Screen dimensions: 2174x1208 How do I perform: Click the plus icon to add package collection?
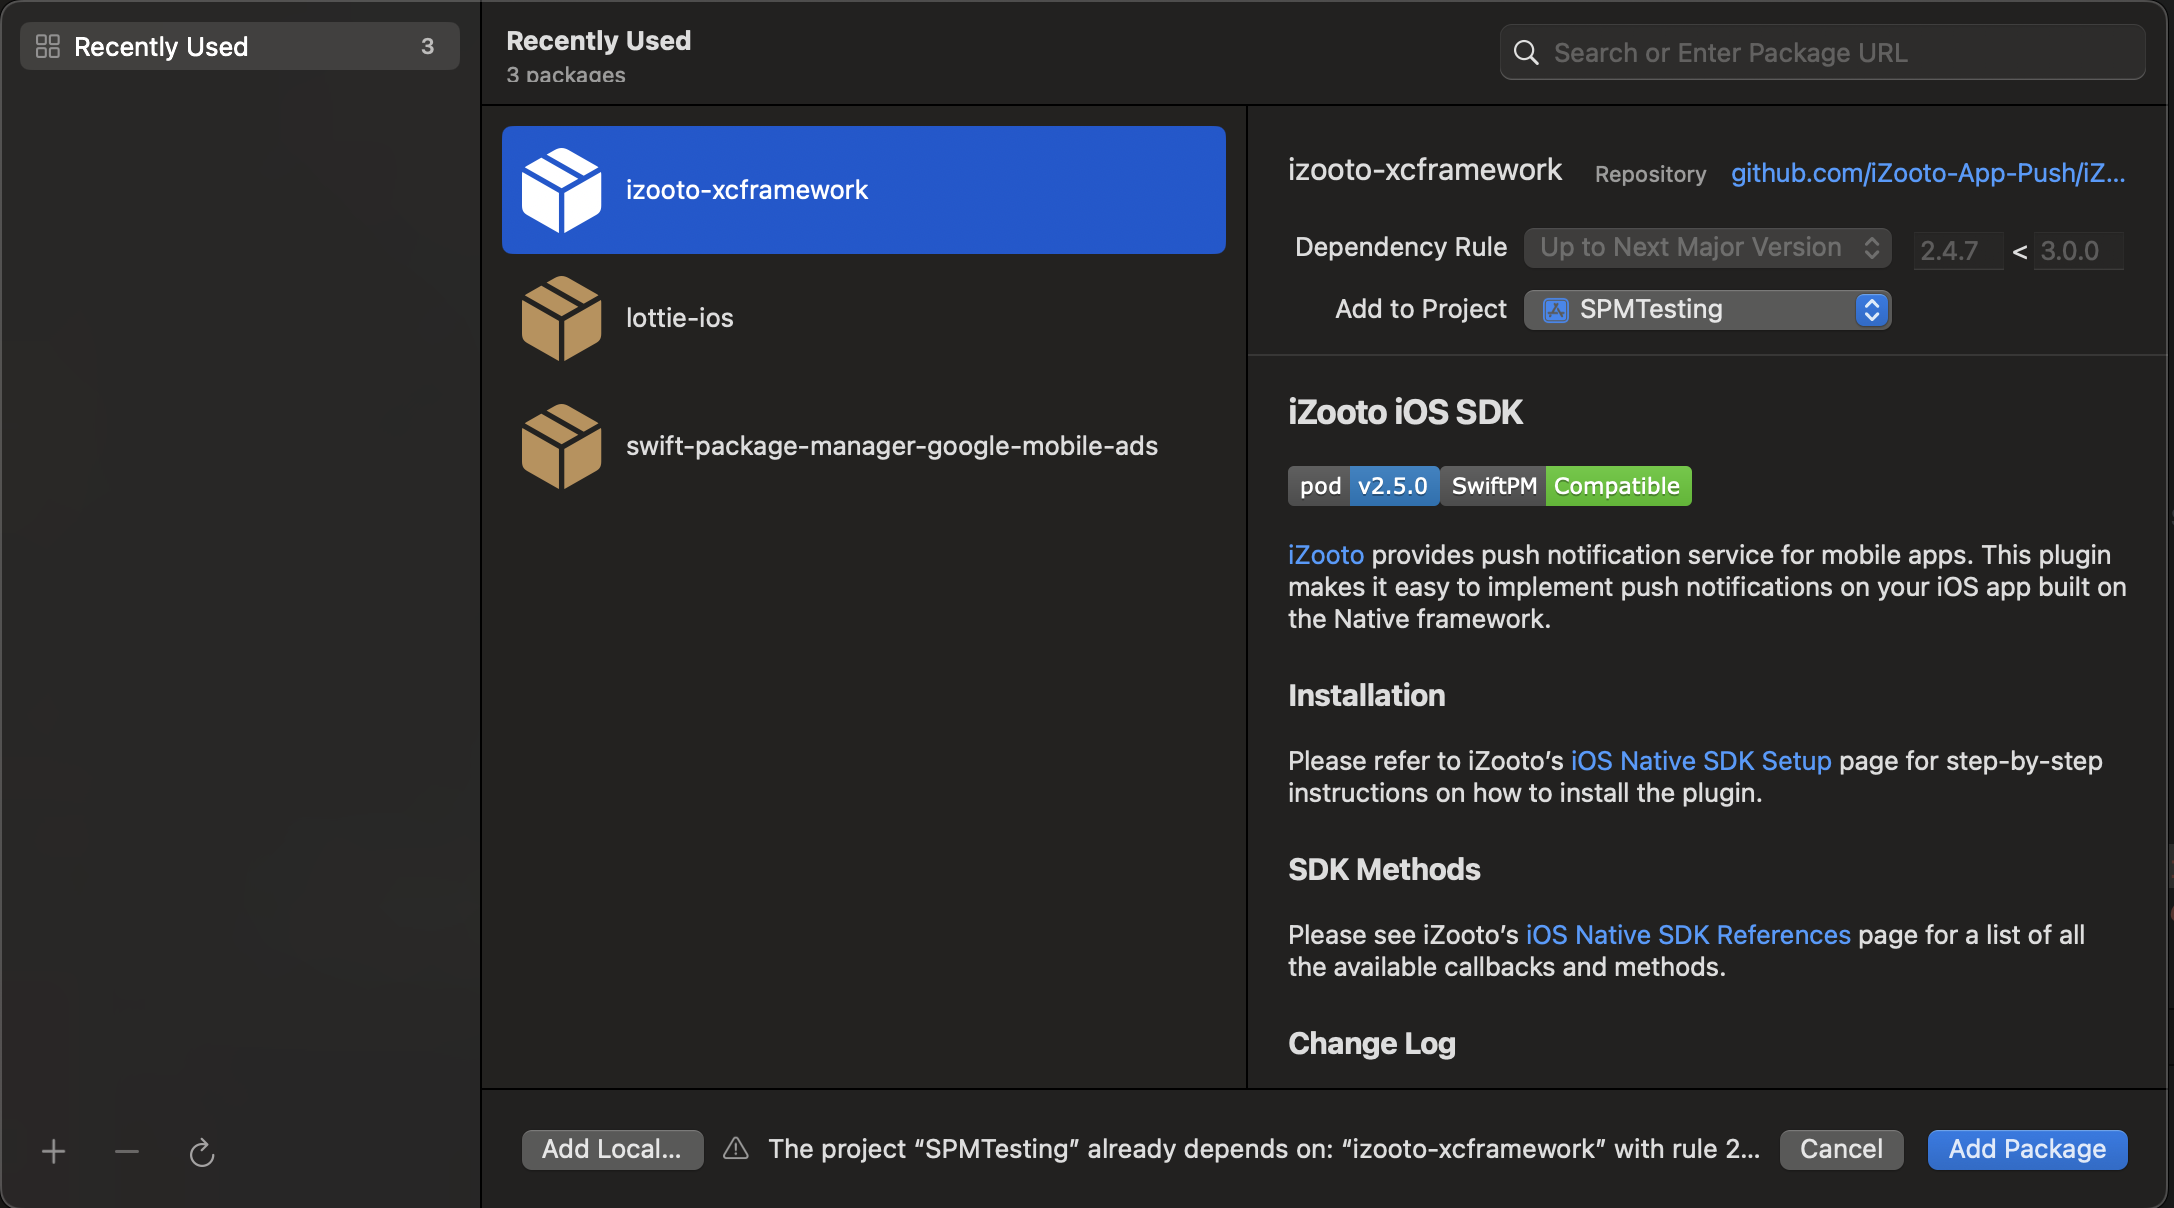click(53, 1152)
